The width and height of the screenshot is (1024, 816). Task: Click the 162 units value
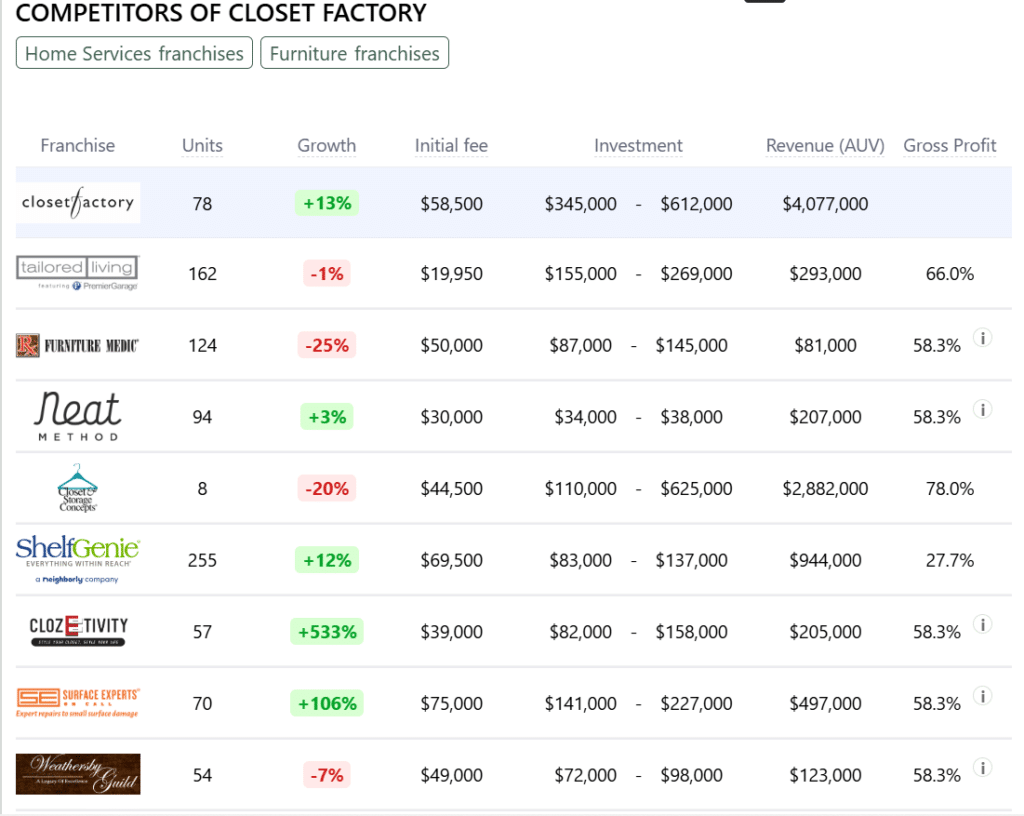point(202,274)
